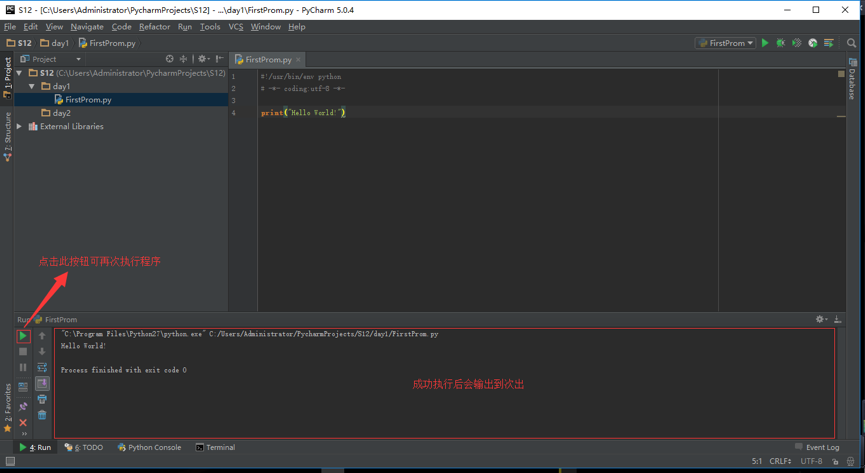Click Scroll from Source target icon

tap(169, 59)
